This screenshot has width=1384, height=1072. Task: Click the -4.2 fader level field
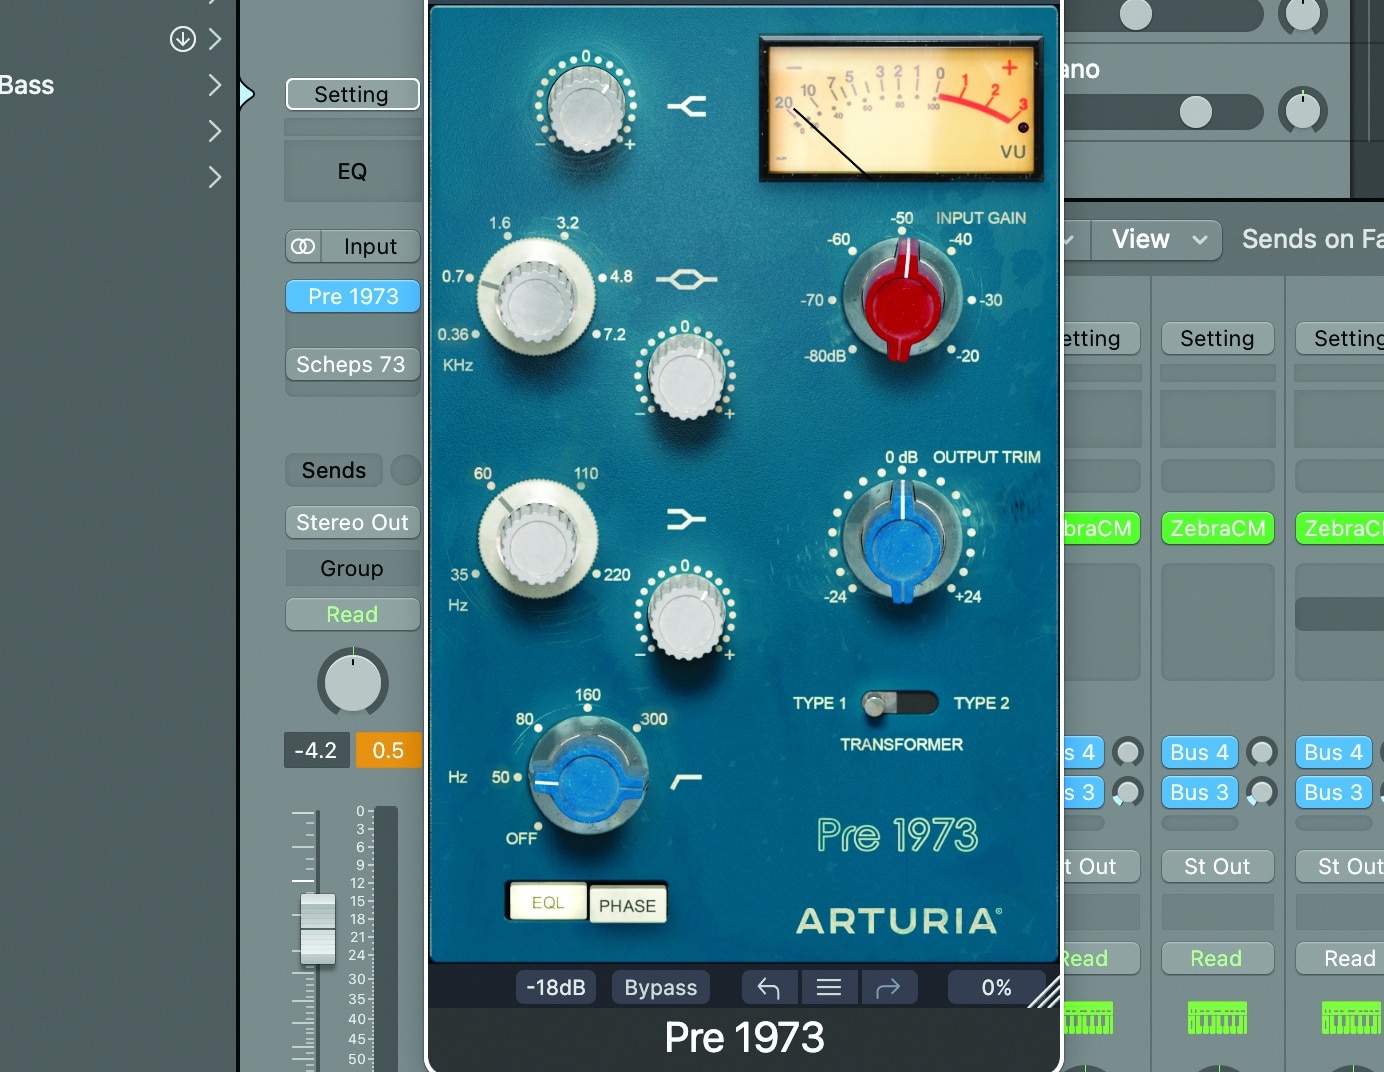pyautogui.click(x=317, y=750)
